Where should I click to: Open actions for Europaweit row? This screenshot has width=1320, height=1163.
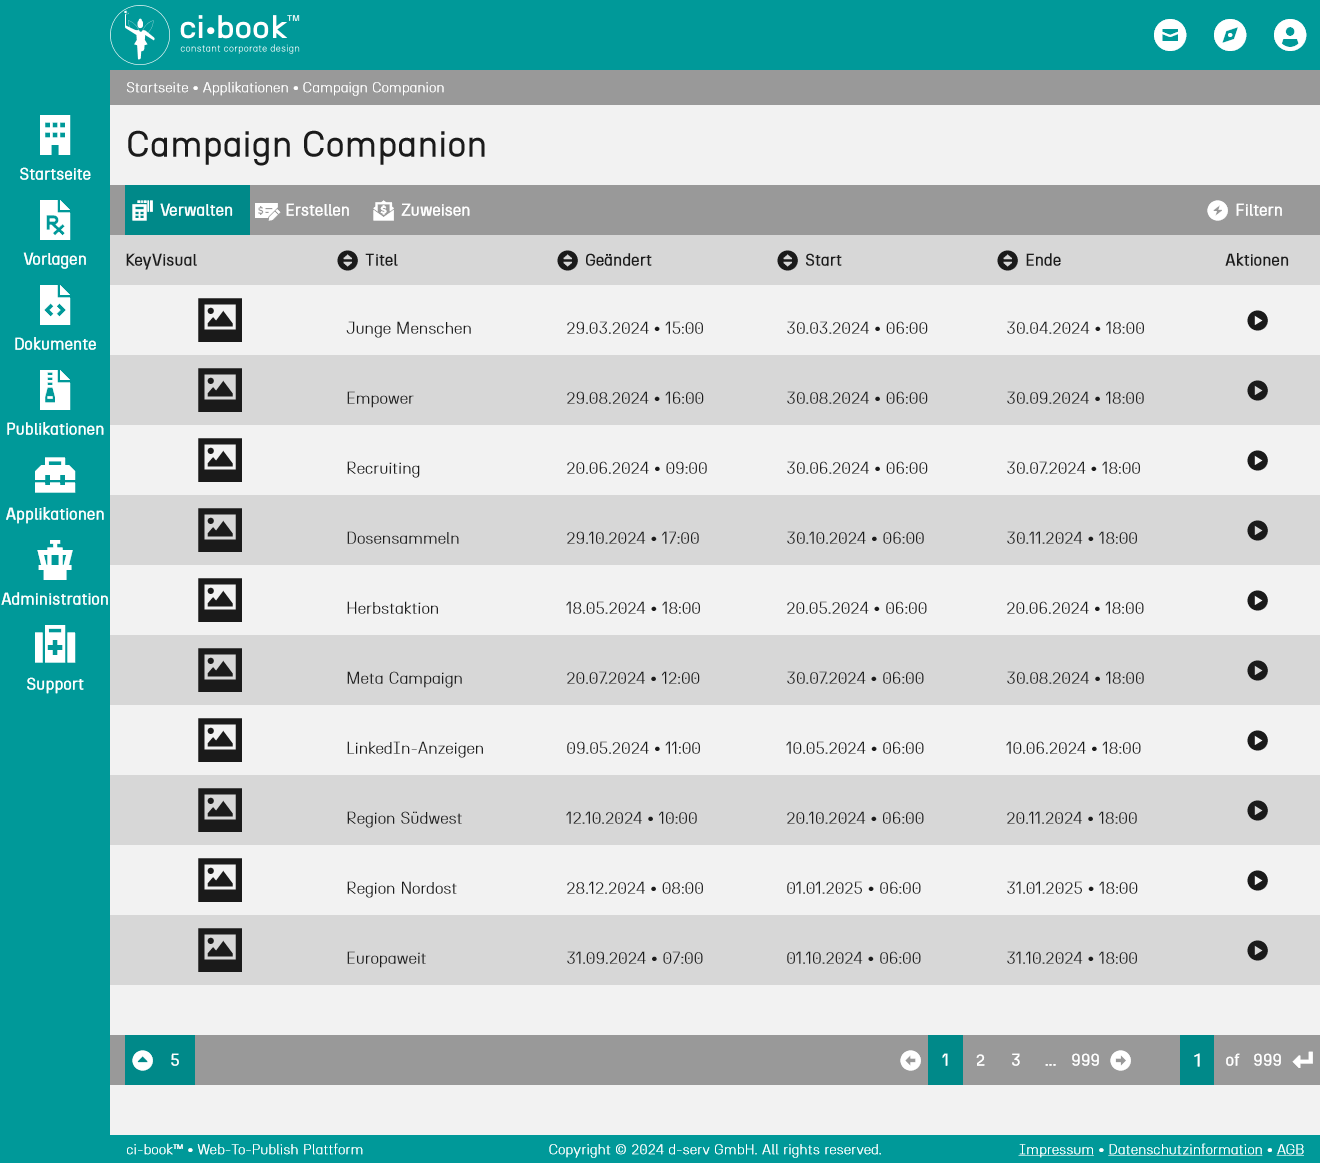(1258, 950)
